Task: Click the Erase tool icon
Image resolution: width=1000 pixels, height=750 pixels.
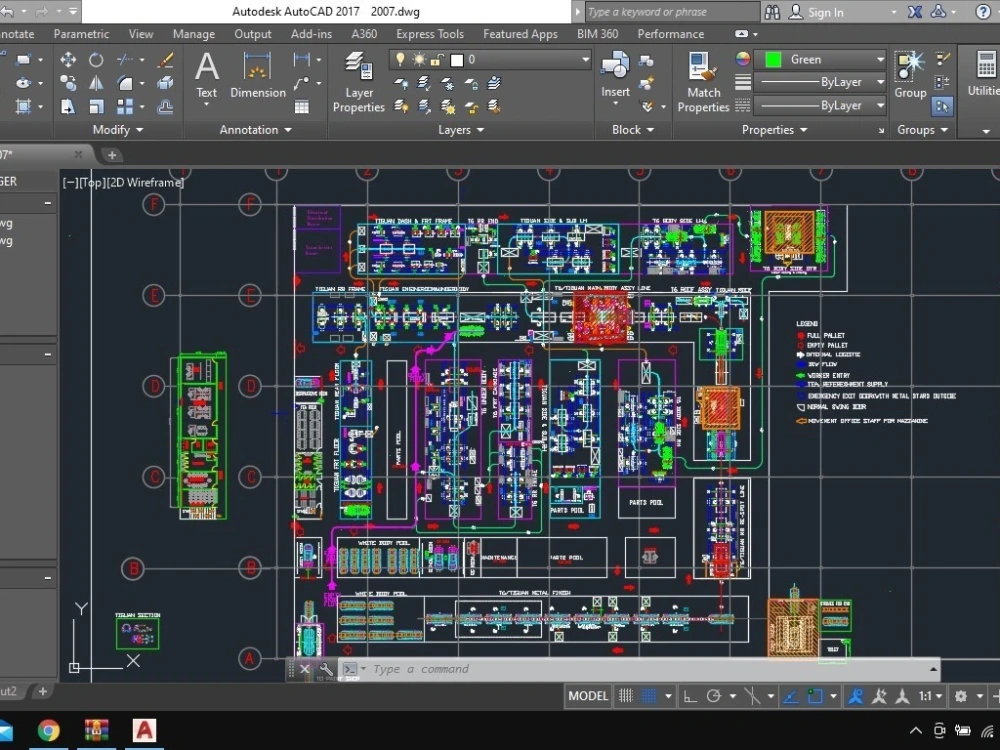Action: click(165, 59)
